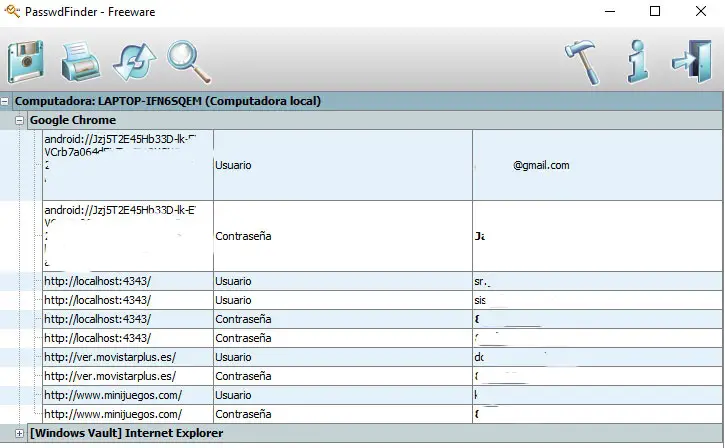The image size is (725, 448).
Task: Click the exit door icon
Action: tap(692, 61)
